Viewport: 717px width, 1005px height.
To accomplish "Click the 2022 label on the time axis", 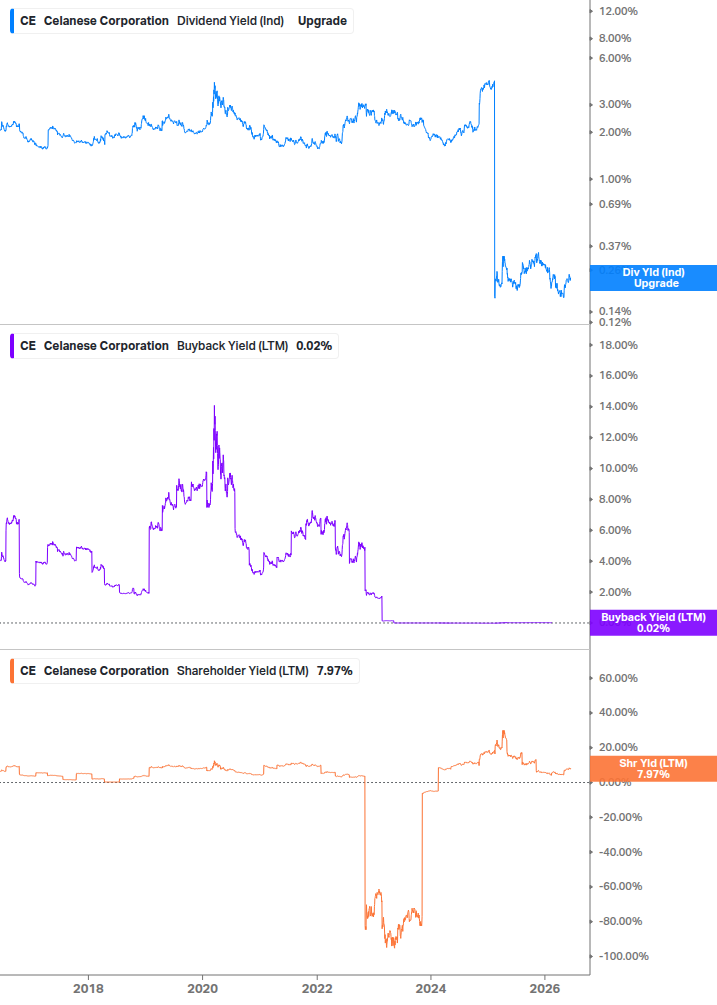I will click(317, 988).
